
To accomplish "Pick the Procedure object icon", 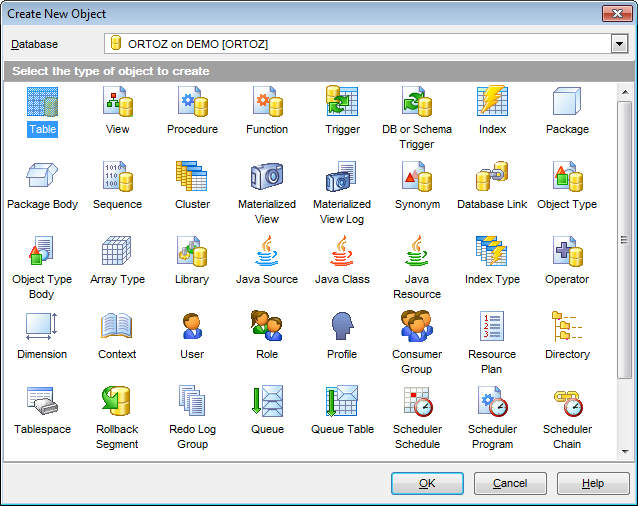I will [x=192, y=102].
